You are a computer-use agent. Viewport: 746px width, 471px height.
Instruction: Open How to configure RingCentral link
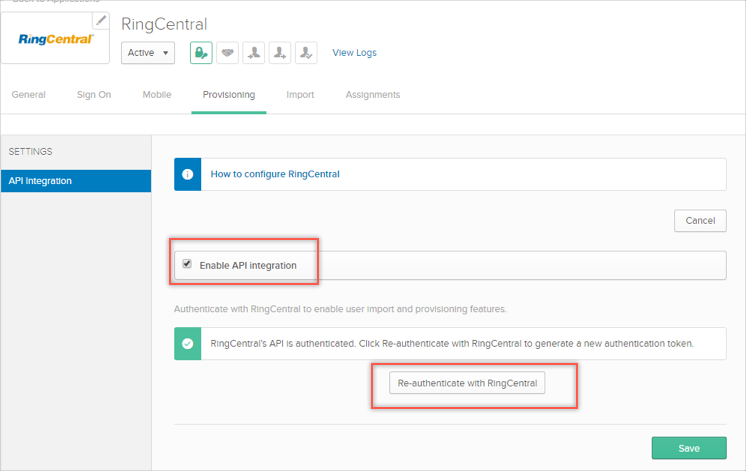click(x=275, y=174)
